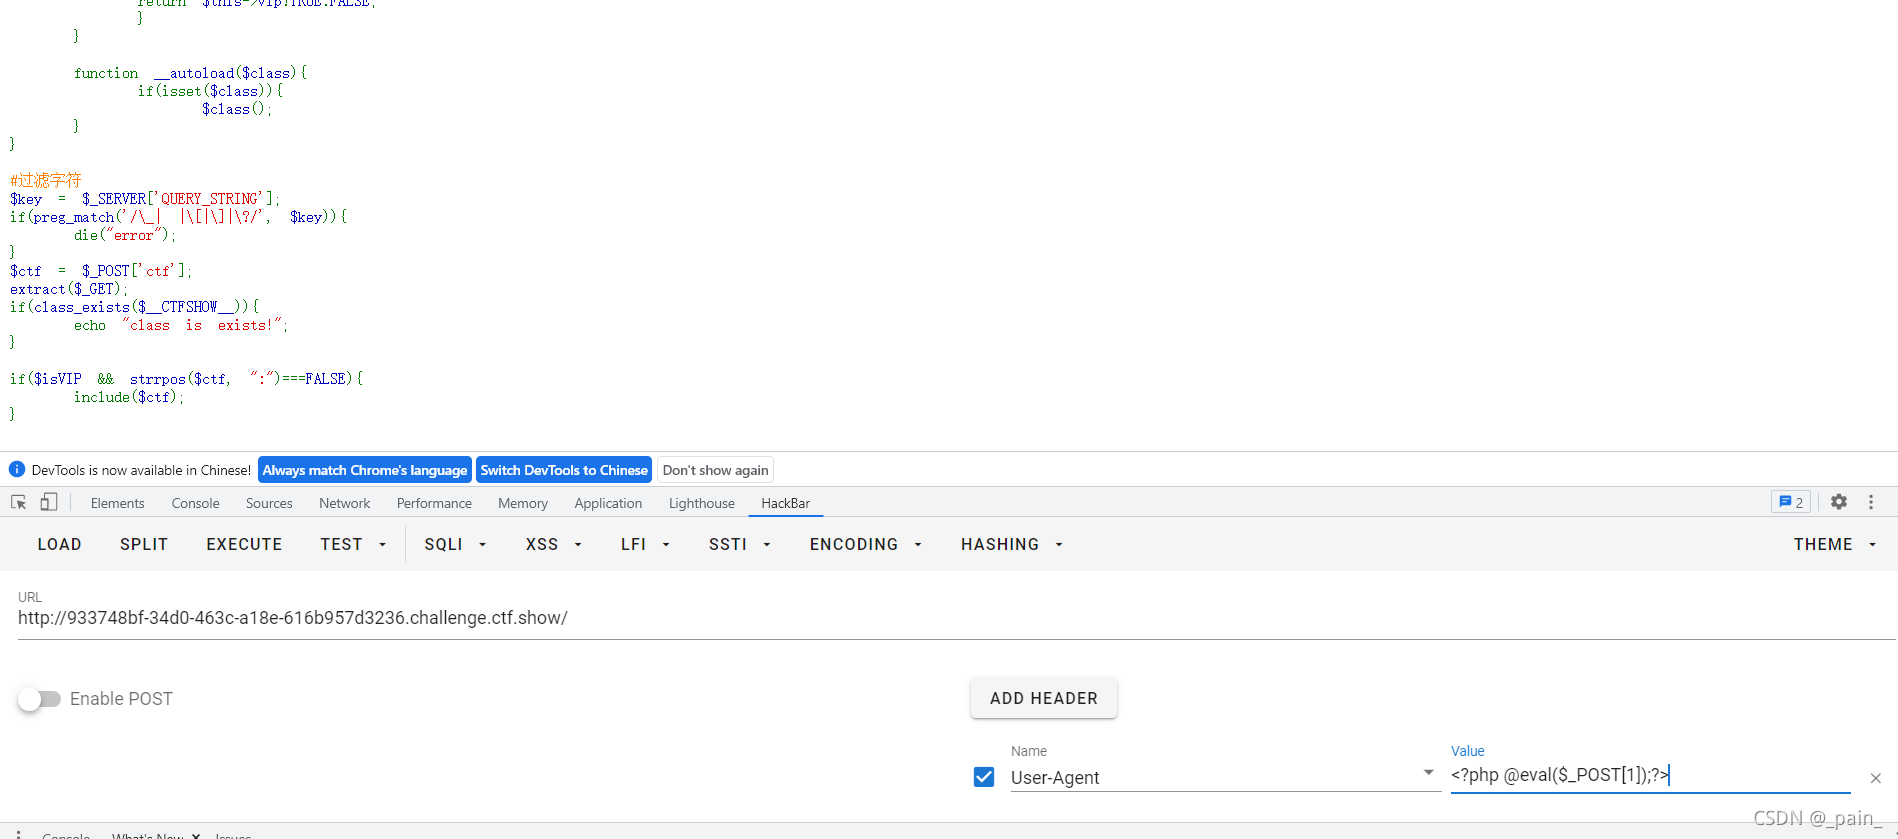This screenshot has height=839, width=1898.
Task: Switch to the Elements tab
Action: click(117, 503)
